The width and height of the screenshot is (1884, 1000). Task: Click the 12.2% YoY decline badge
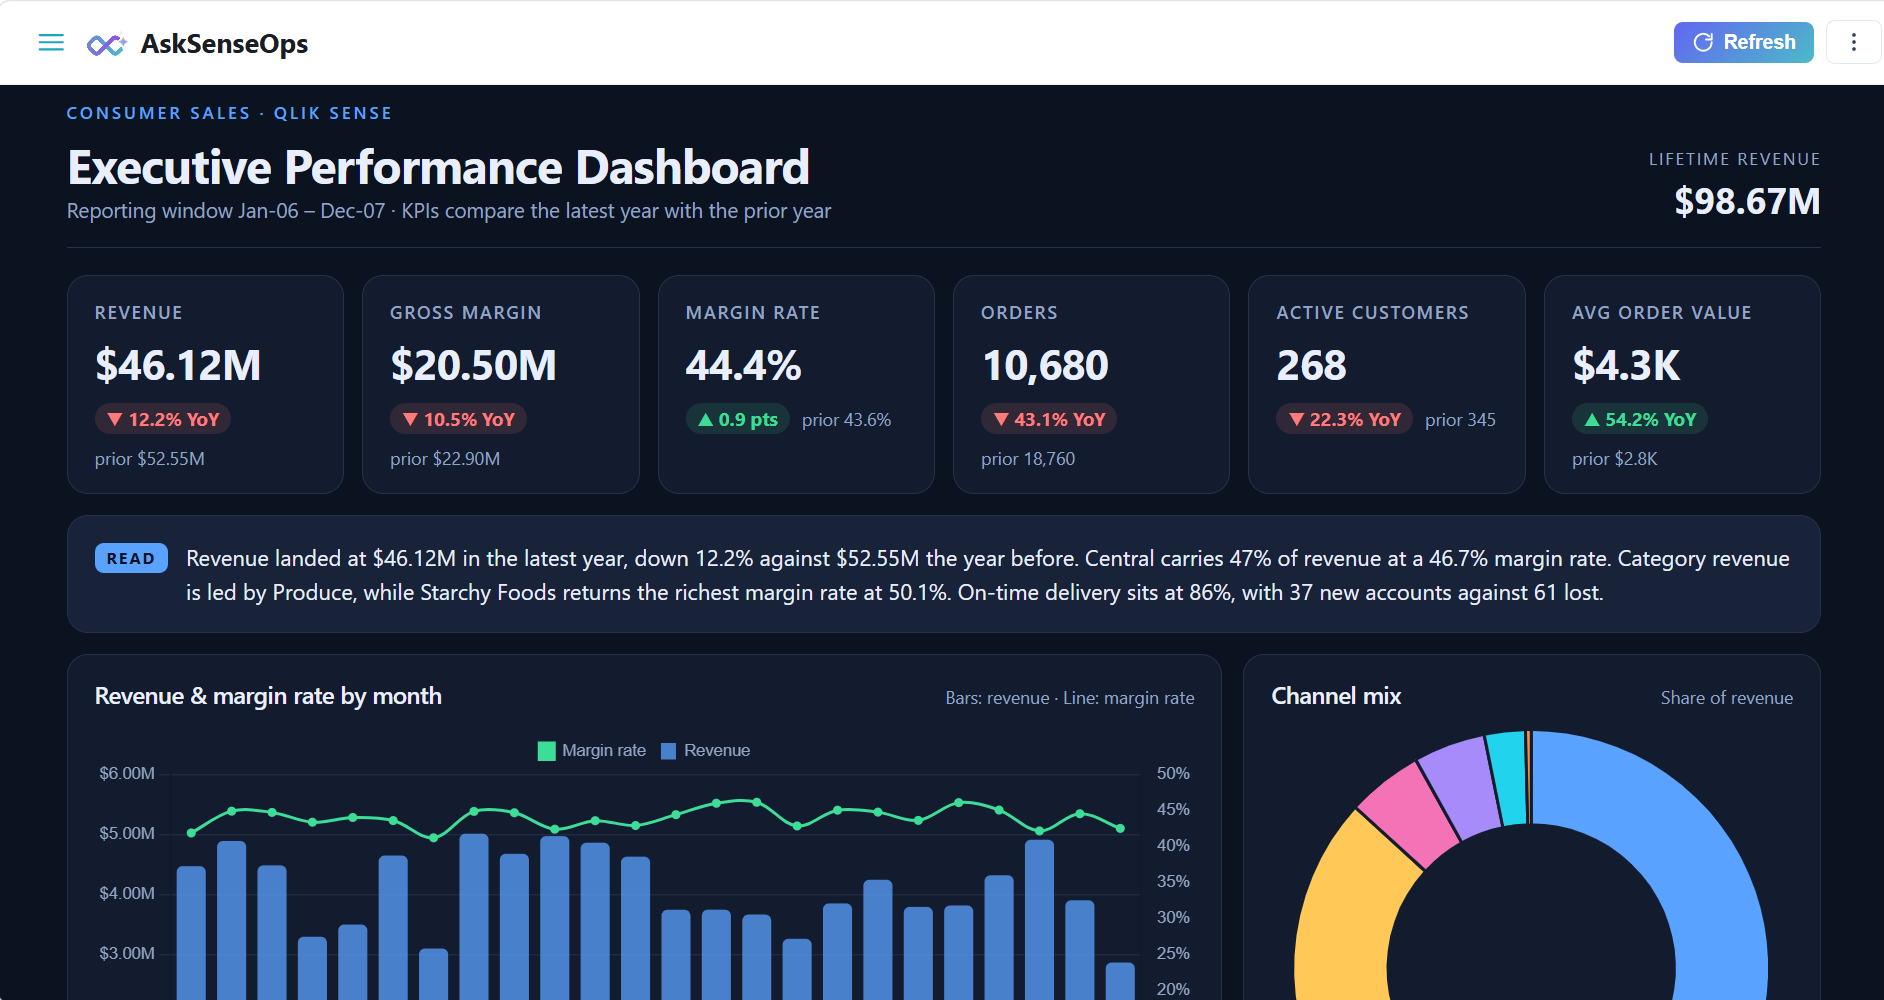tap(163, 419)
